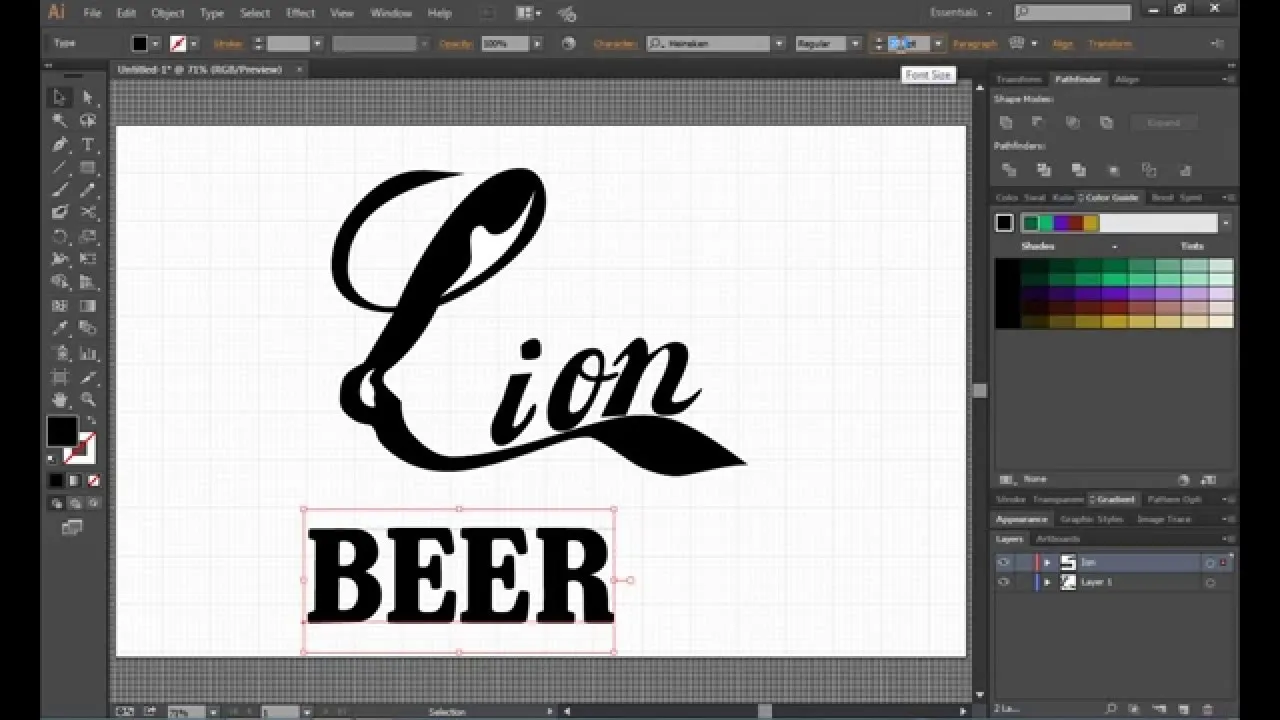
Task: Select the Direct Selection tool
Action: [88, 97]
